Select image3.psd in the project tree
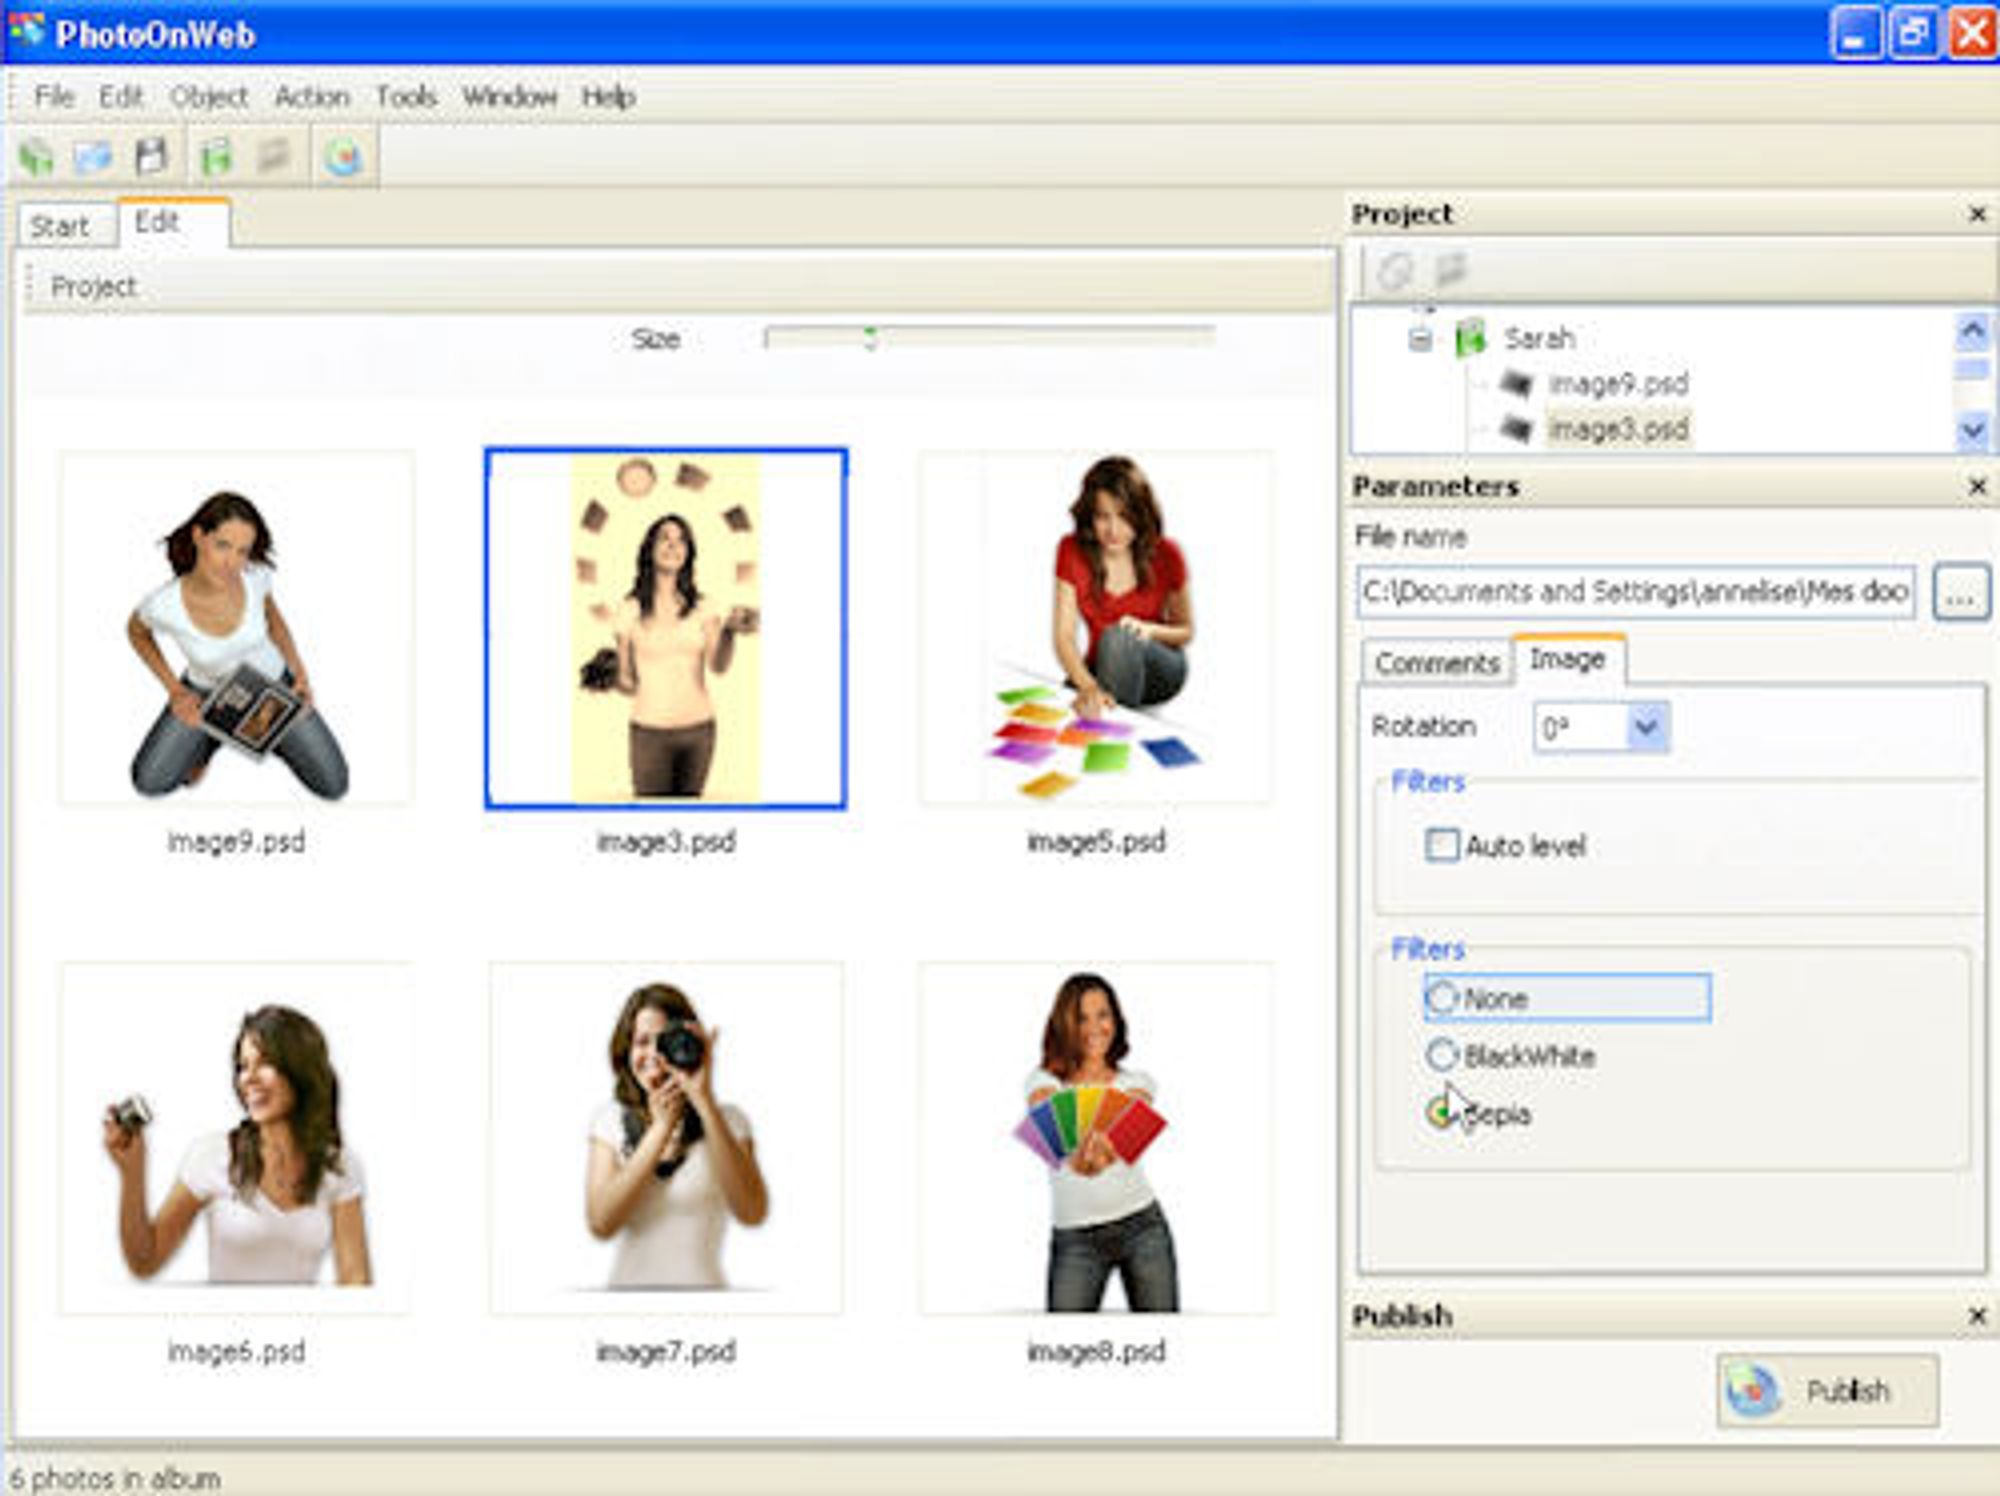 click(1618, 429)
